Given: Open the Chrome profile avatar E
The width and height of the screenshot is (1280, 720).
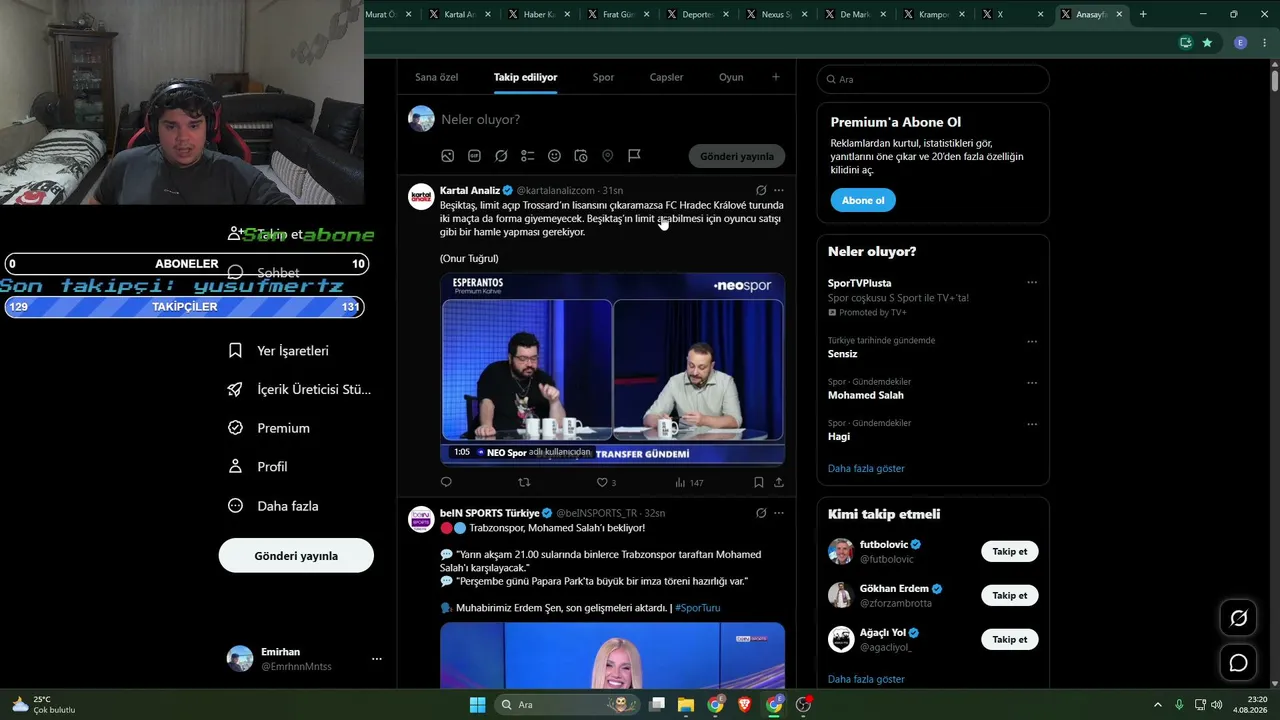Looking at the screenshot, I should pos(1240,43).
